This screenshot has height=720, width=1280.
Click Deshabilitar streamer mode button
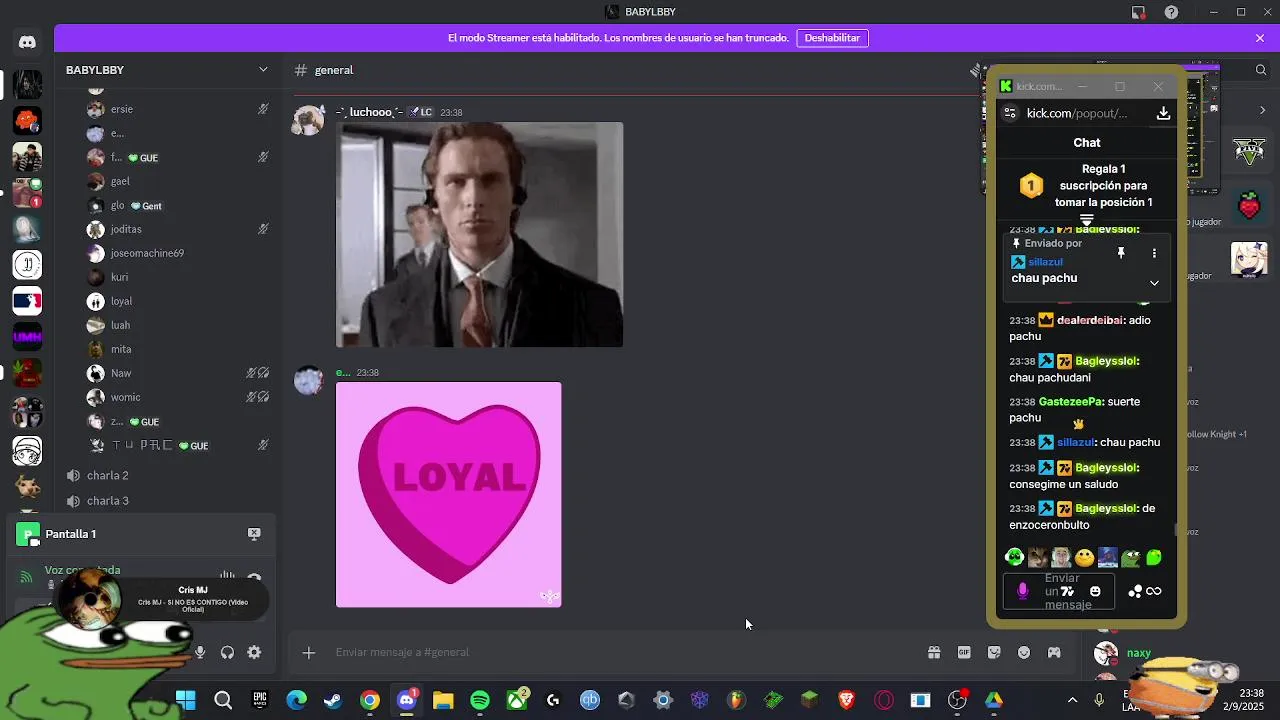tap(832, 38)
